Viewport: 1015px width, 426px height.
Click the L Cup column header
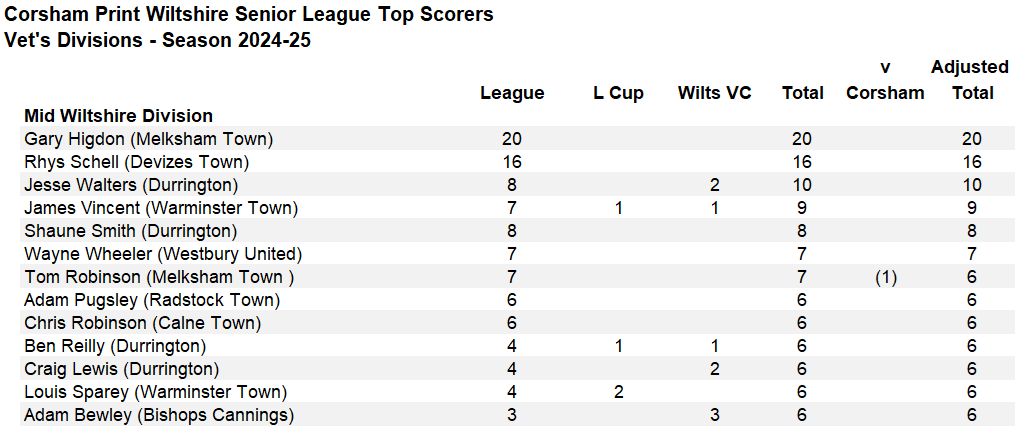(x=618, y=93)
